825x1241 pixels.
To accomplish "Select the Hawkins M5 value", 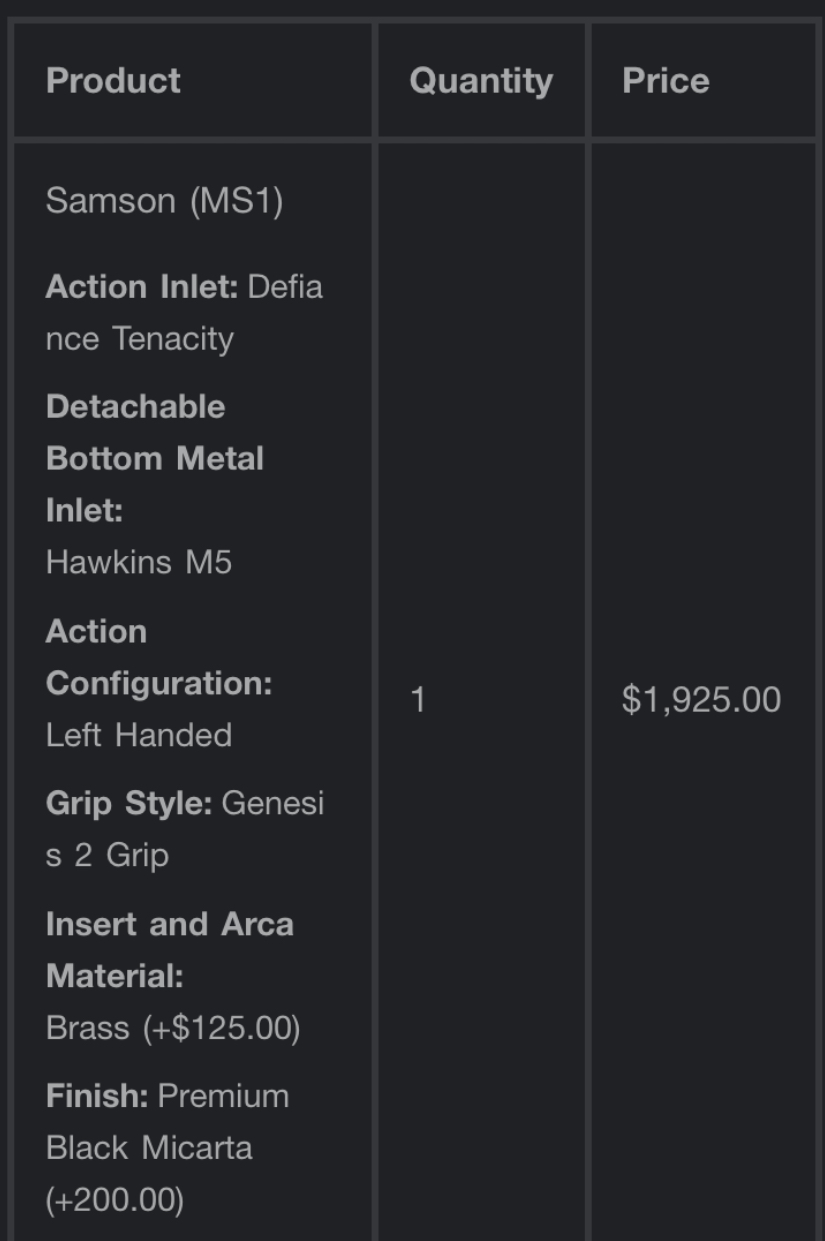I will coord(139,562).
